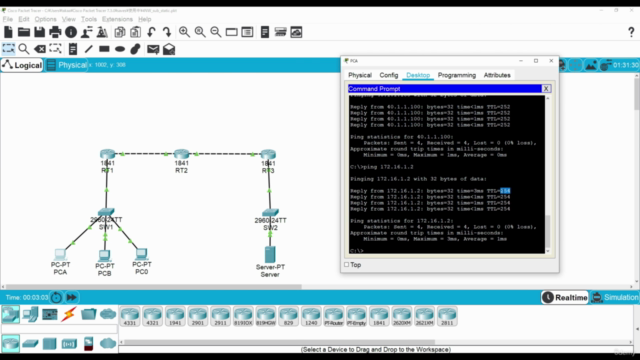Choose the 4331 router from device list
The width and height of the screenshot is (640, 360).
[x=130, y=316]
